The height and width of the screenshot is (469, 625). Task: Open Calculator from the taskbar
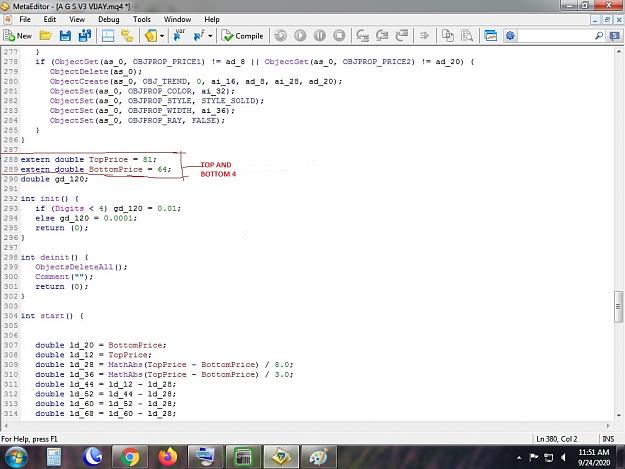click(53, 457)
